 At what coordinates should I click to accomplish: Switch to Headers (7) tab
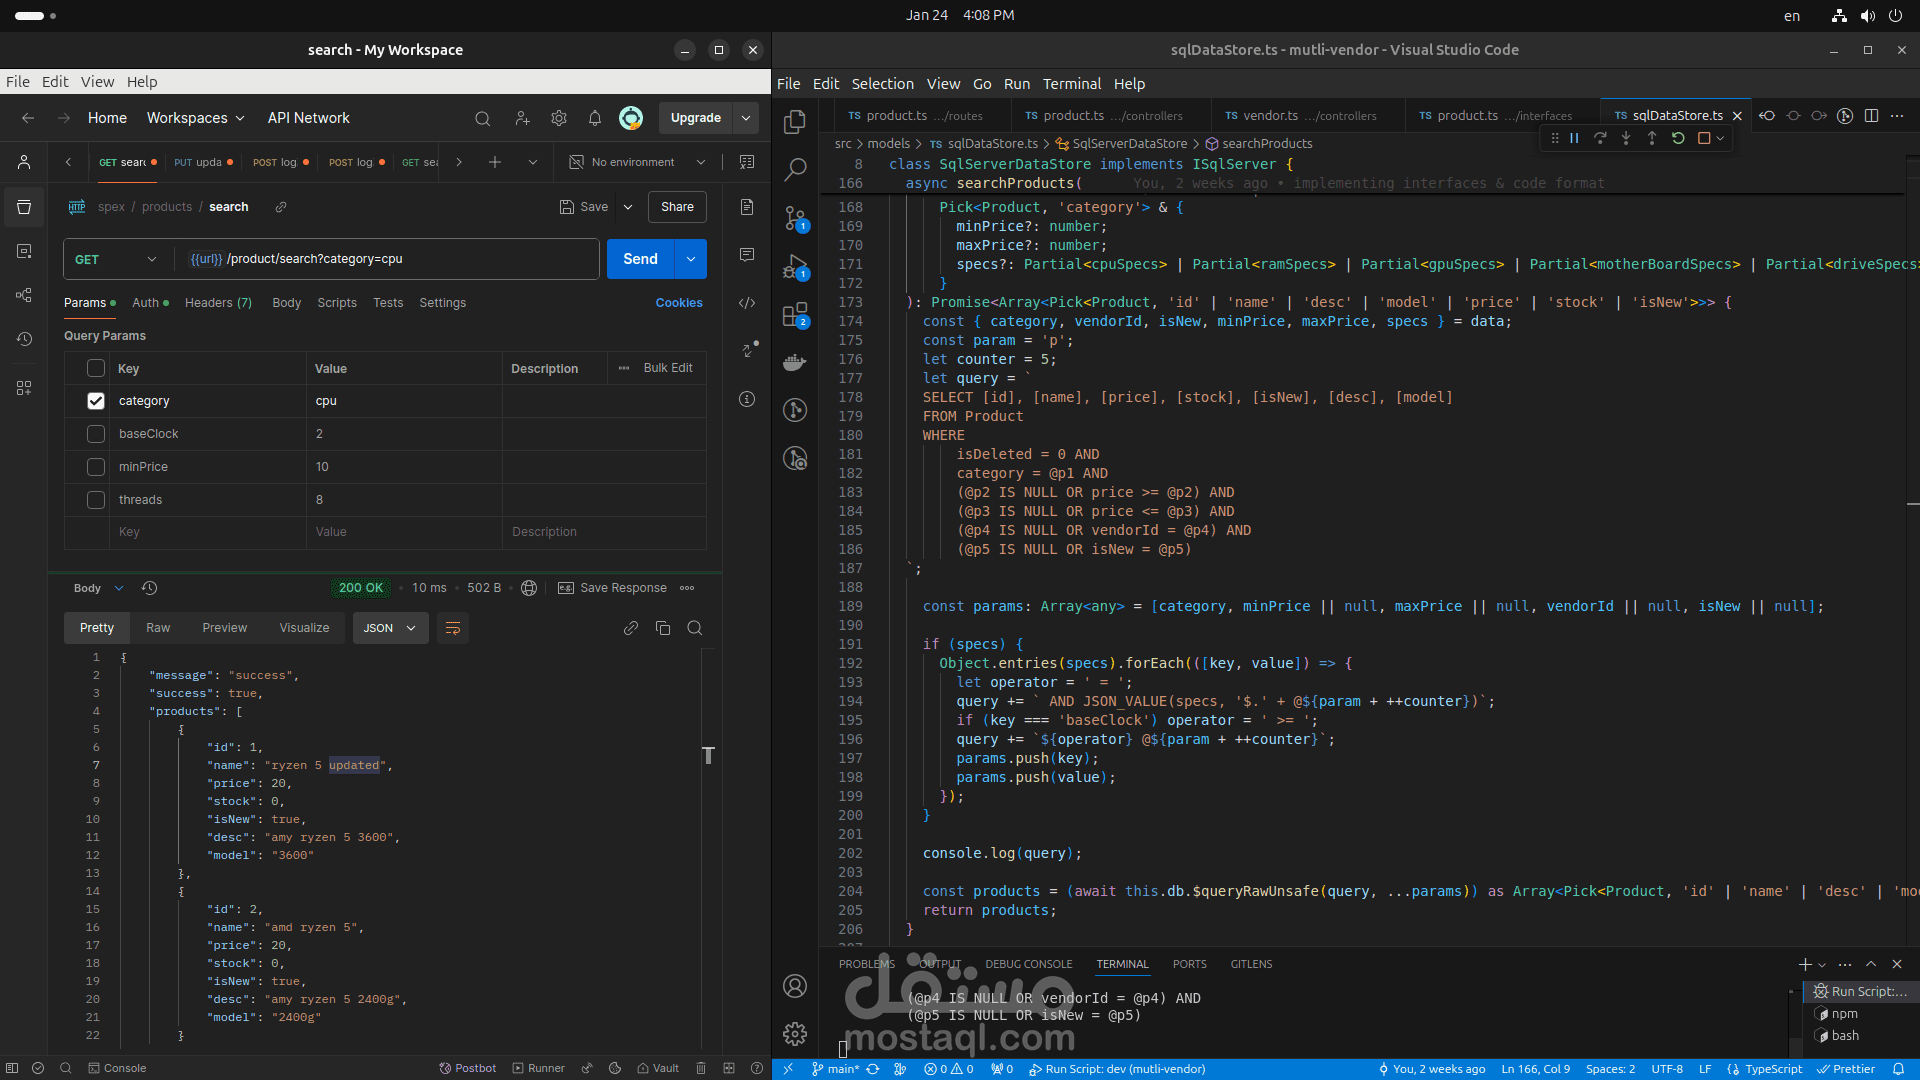[218, 303]
